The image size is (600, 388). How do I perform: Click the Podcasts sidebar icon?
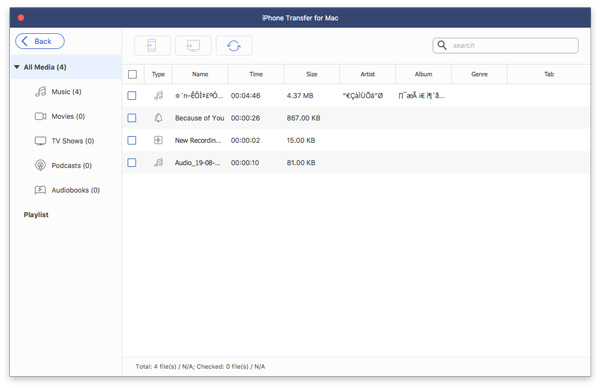(x=41, y=165)
